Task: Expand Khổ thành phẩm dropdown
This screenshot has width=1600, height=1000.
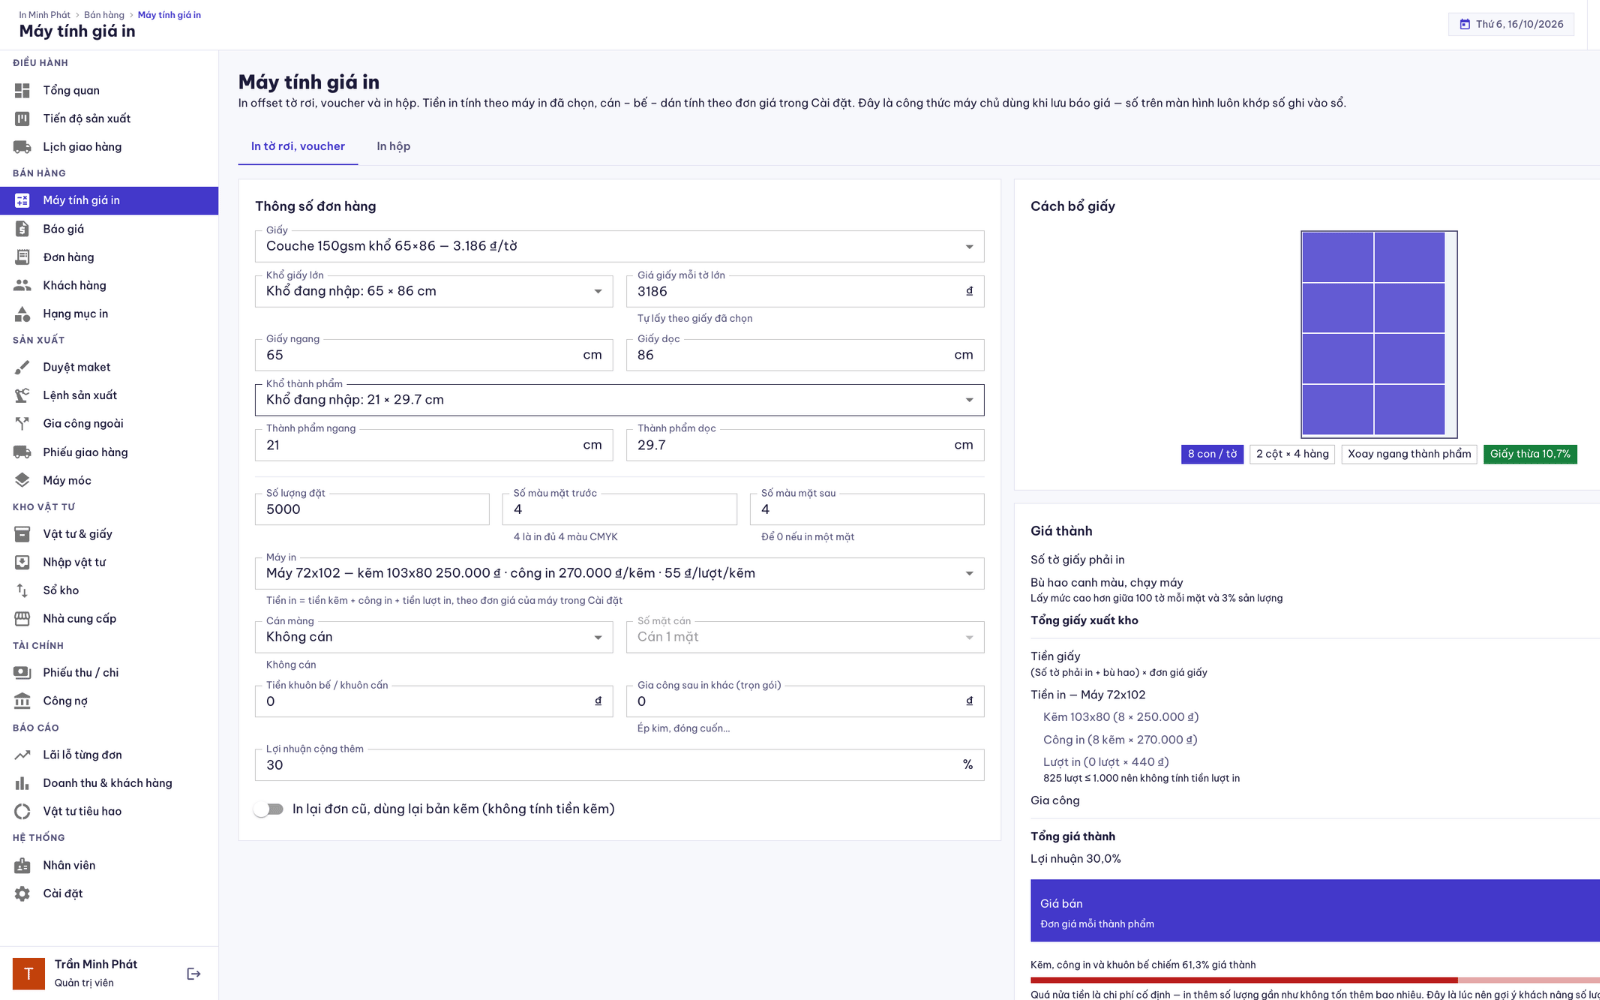Action: 620,400
